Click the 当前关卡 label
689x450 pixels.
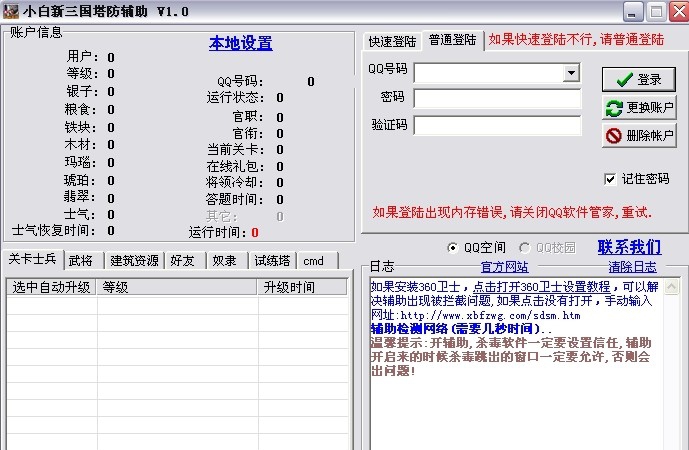[236, 149]
